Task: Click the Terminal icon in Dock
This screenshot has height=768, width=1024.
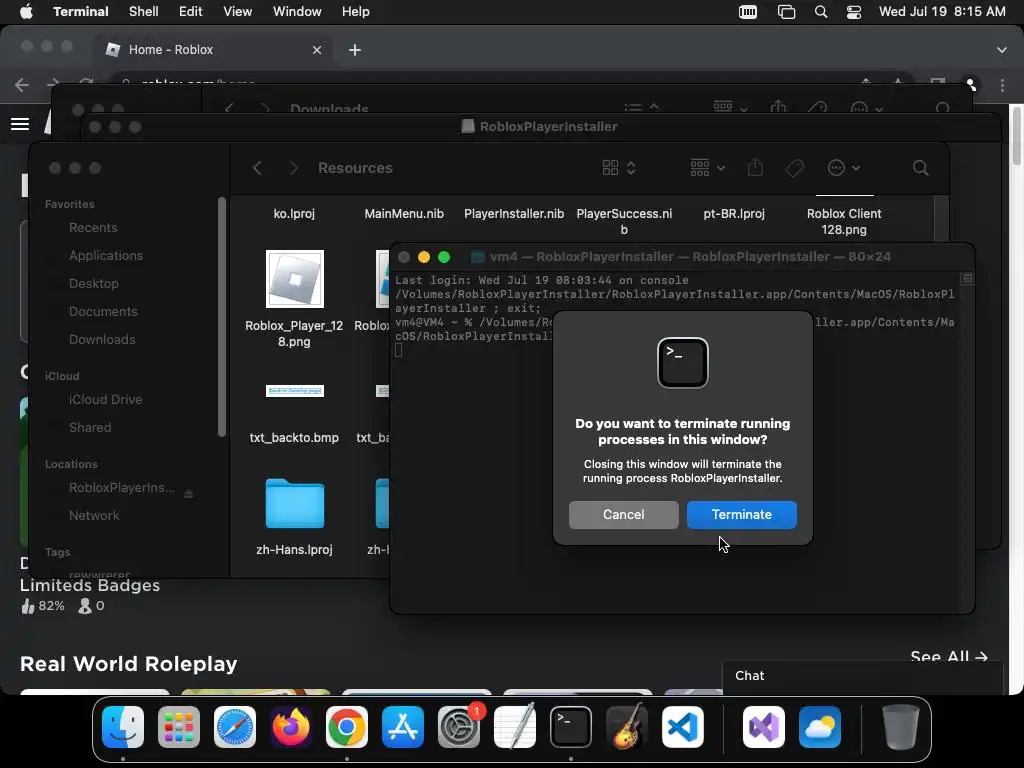Action: pos(571,727)
